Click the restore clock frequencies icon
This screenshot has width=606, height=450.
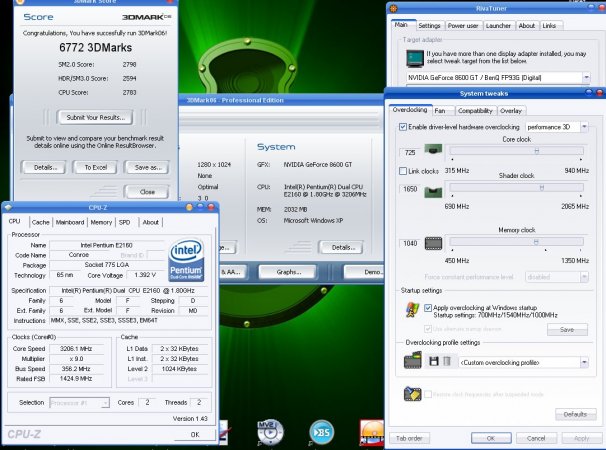pos(412,394)
